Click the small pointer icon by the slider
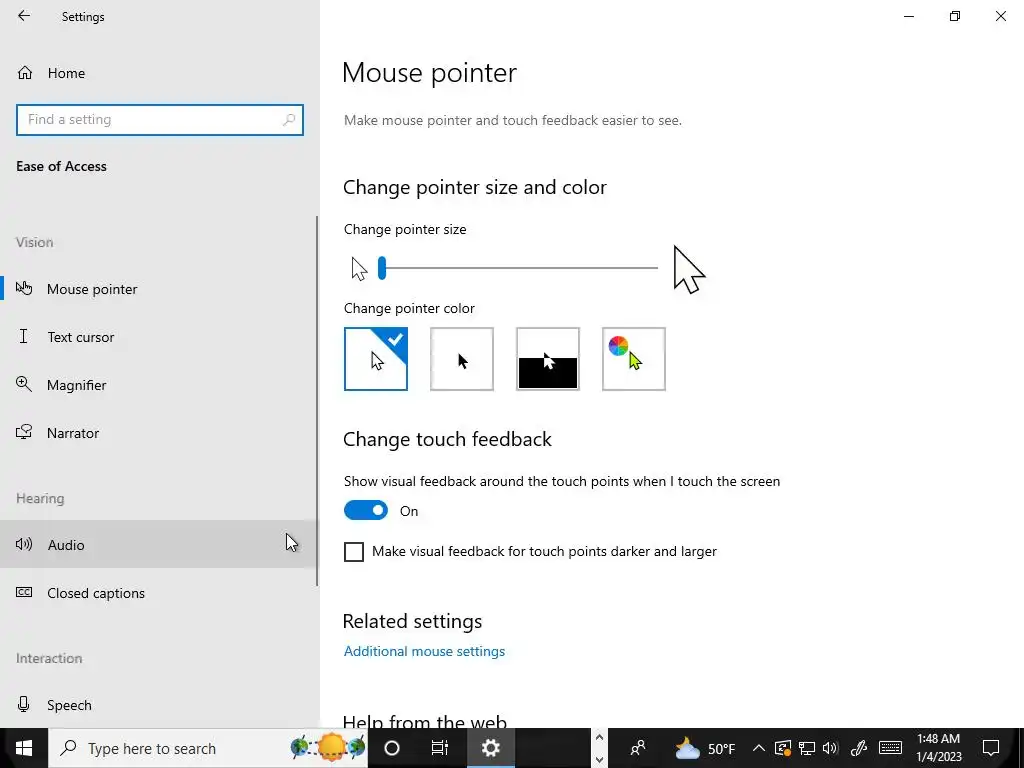1024x768 pixels. coord(359,268)
